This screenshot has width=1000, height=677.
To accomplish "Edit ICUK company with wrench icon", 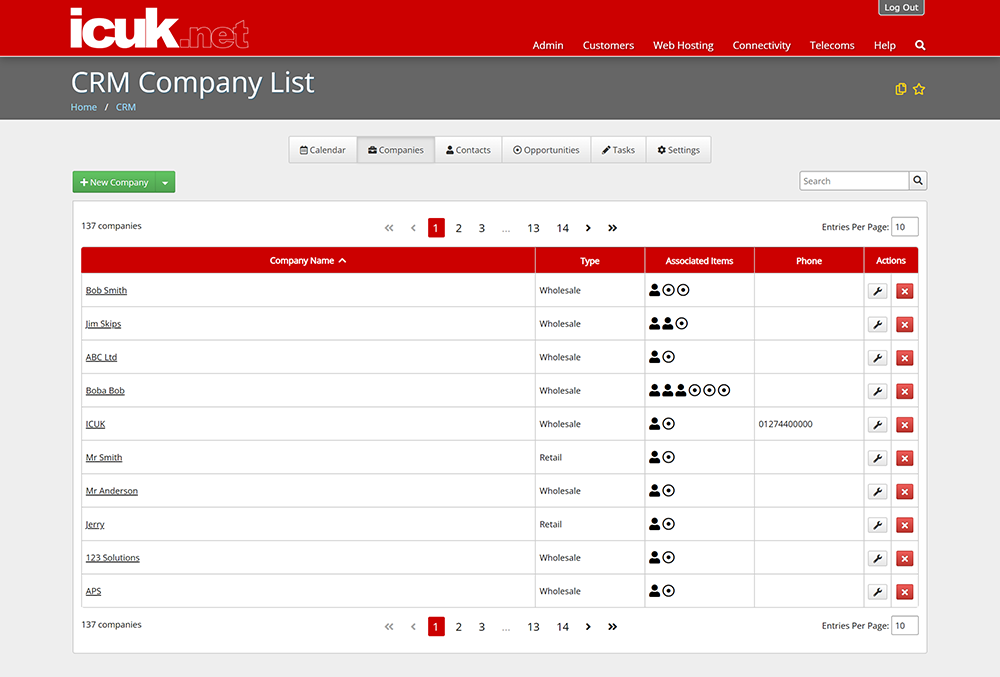I will (878, 425).
